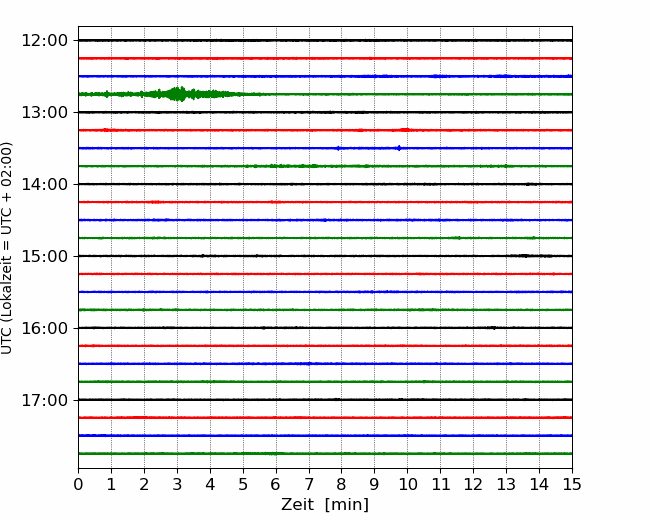Click the x-axis tick label 15
Image resolution: width=650 pixels, height=520 pixels.
pyautogui.click(x=572, y=484)
